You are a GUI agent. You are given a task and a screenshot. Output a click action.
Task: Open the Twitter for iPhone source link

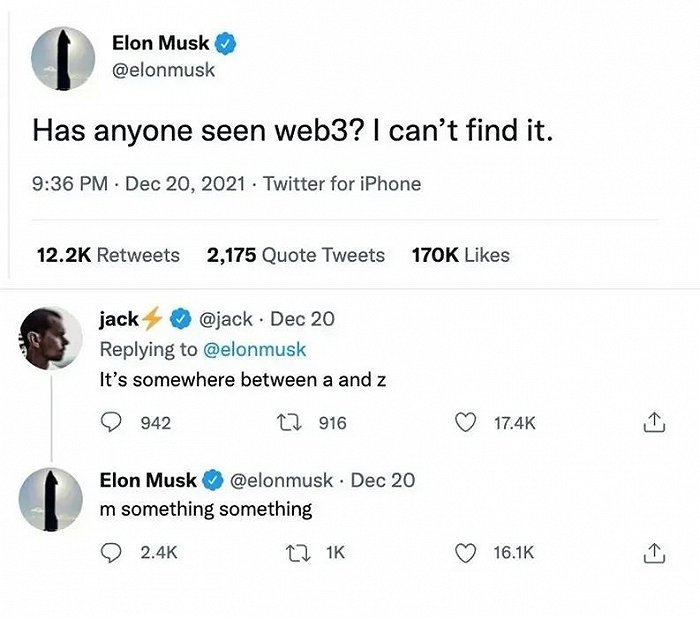tap(341, 183)
